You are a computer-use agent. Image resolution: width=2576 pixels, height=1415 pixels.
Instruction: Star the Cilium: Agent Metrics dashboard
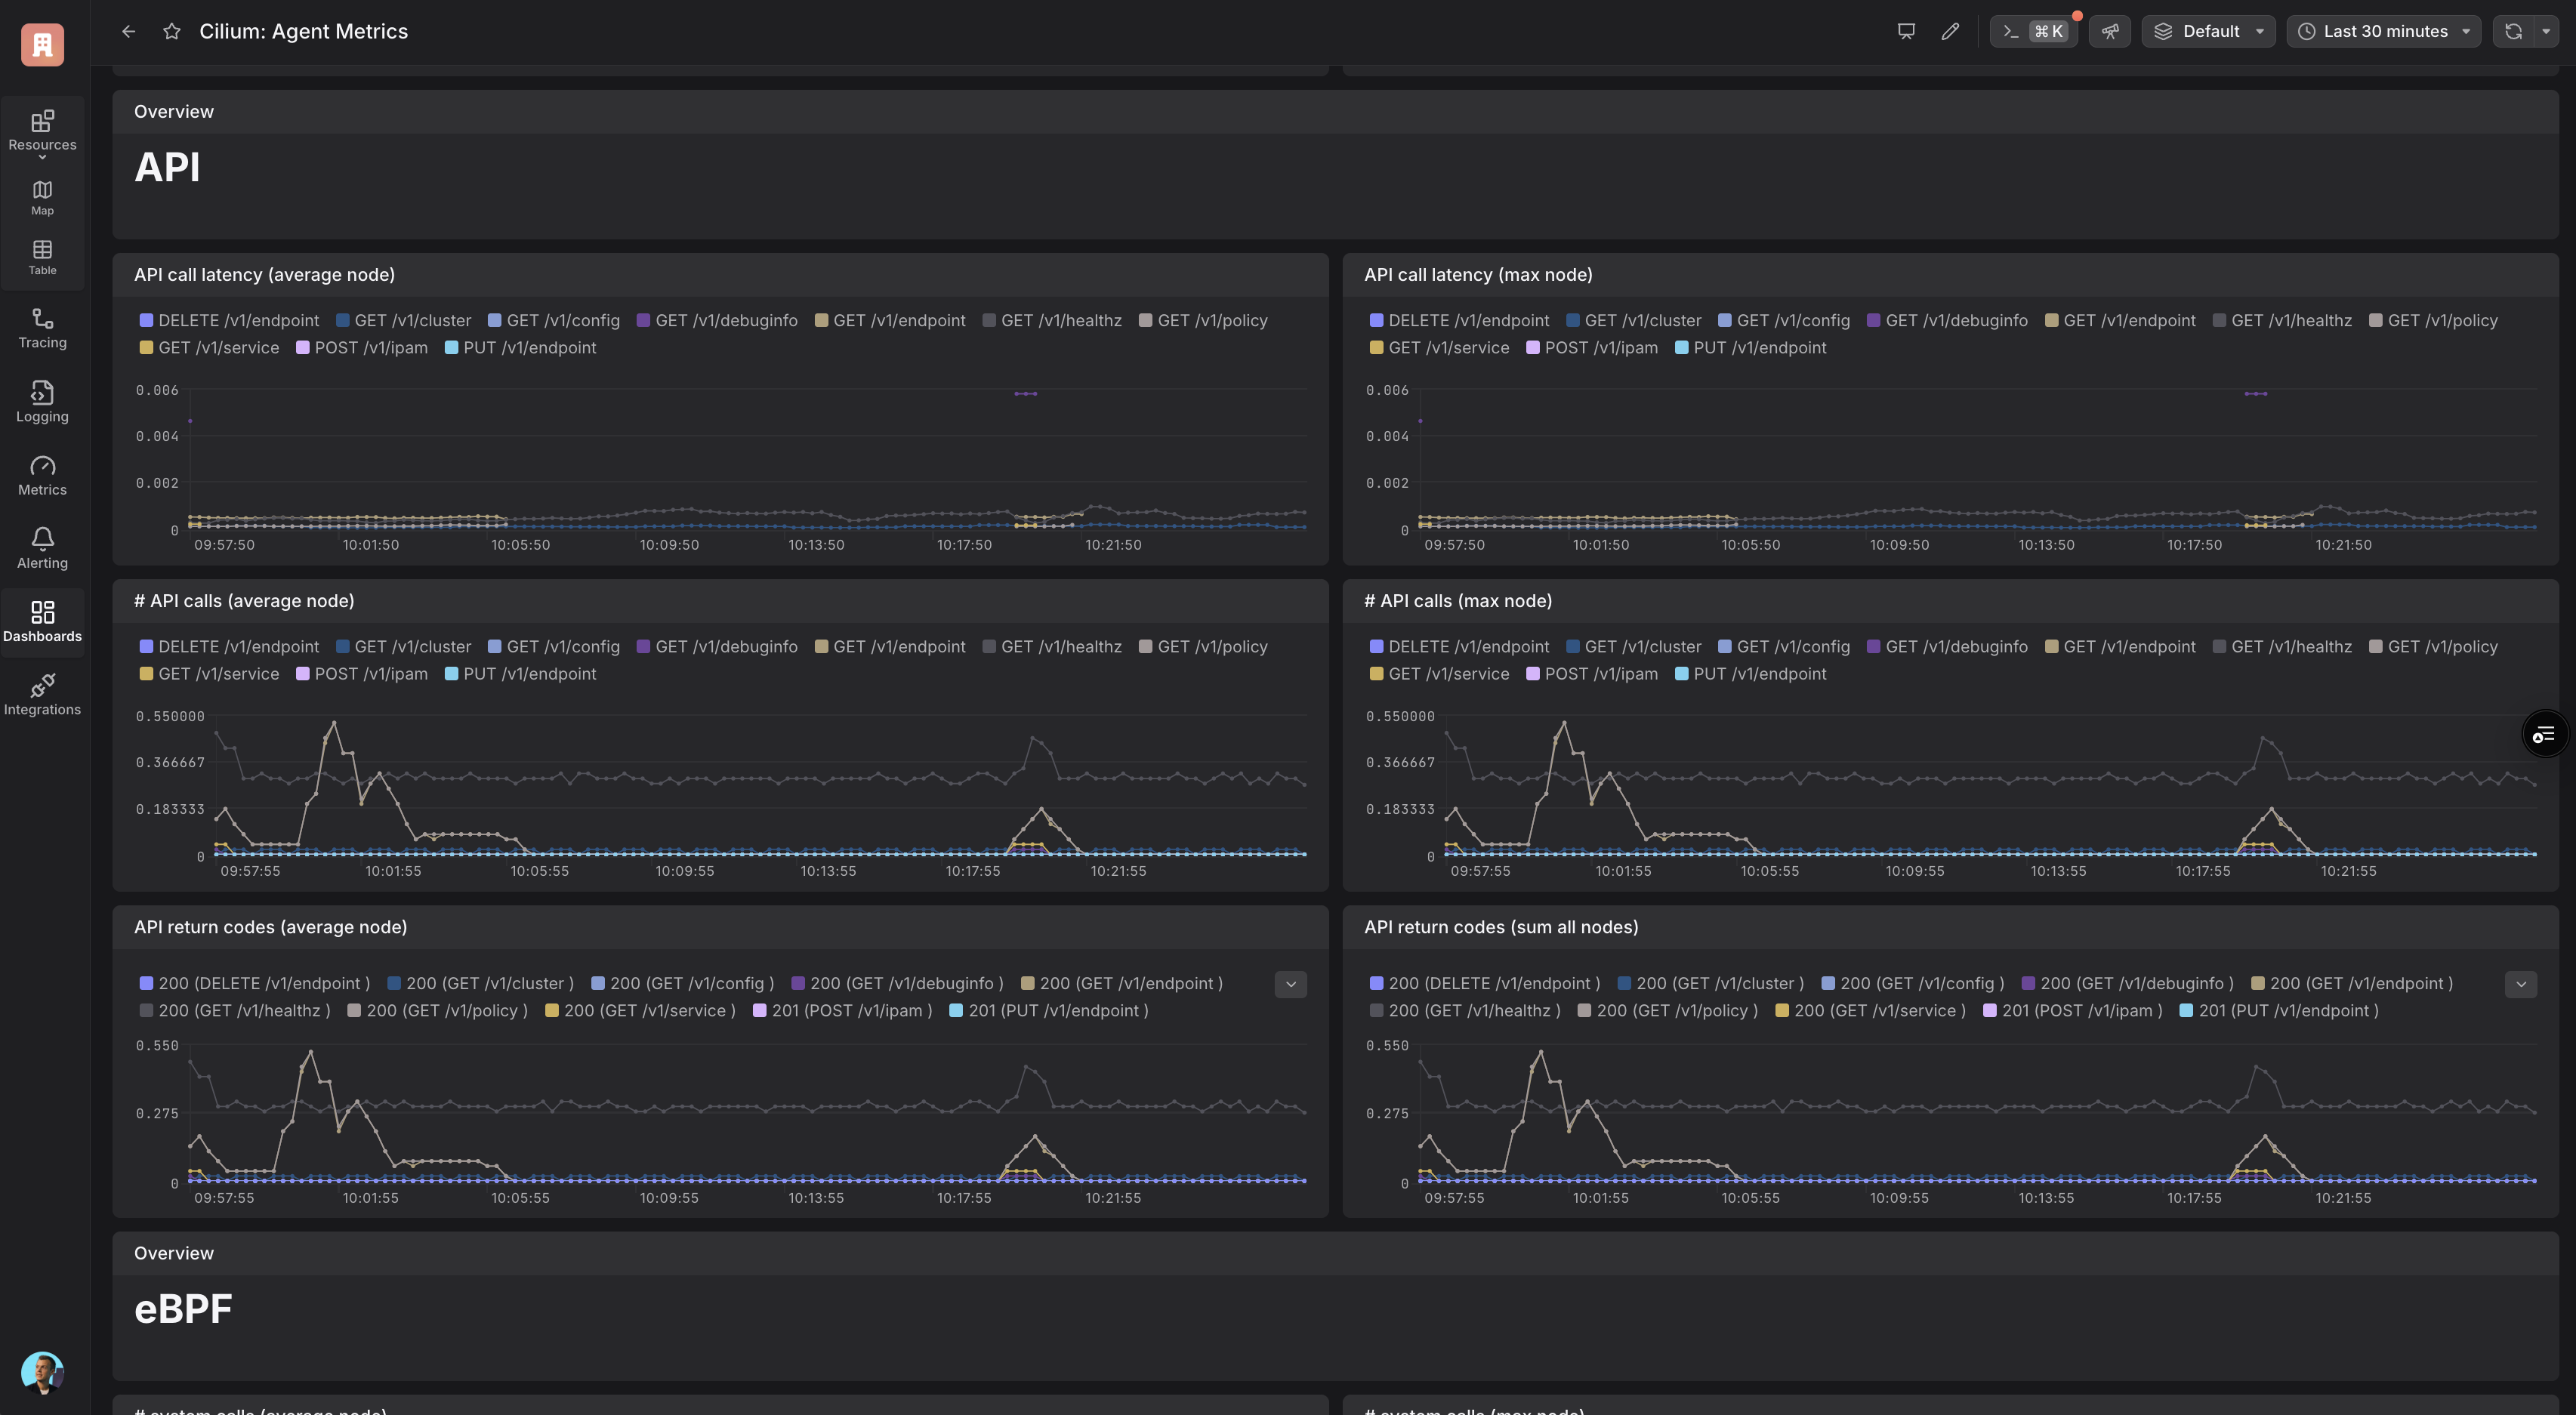click(x=172, y=31)
